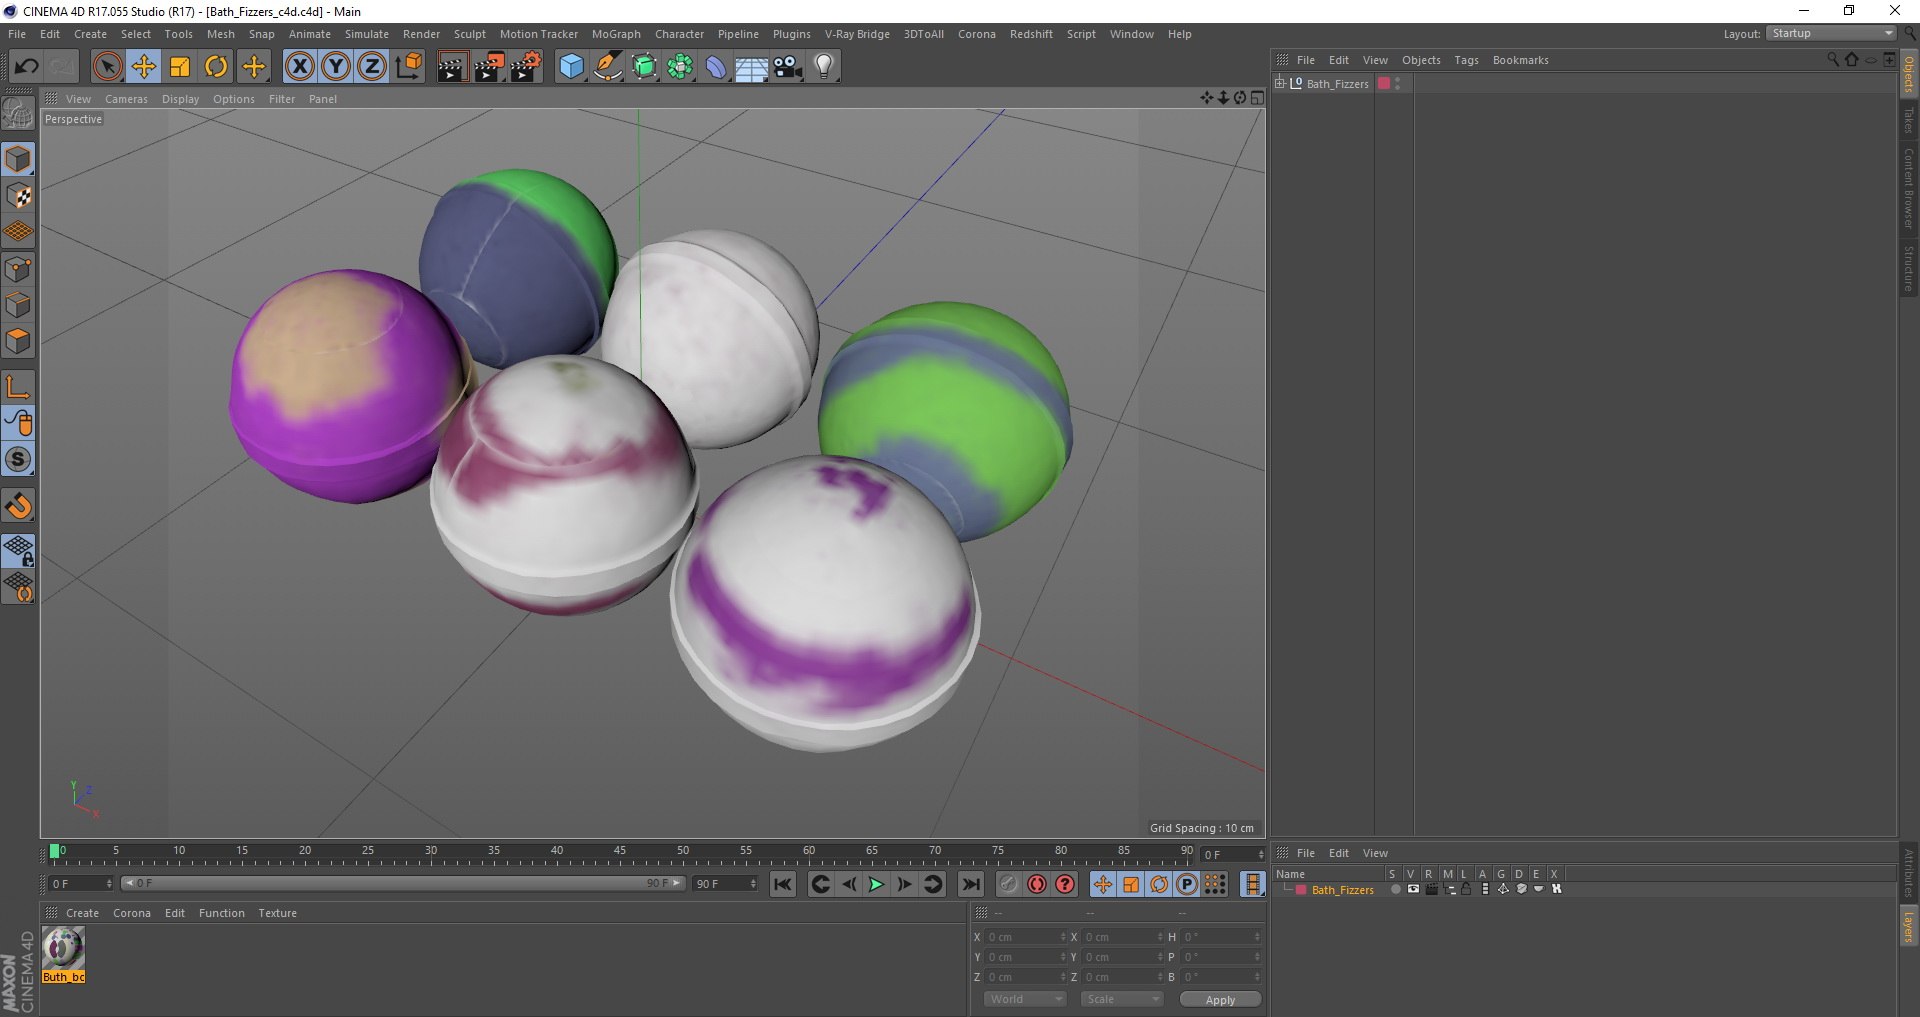The image size is (1920, 1017).
Task: Select the Rotate tool icon
Action: click(x=216, y=67)
